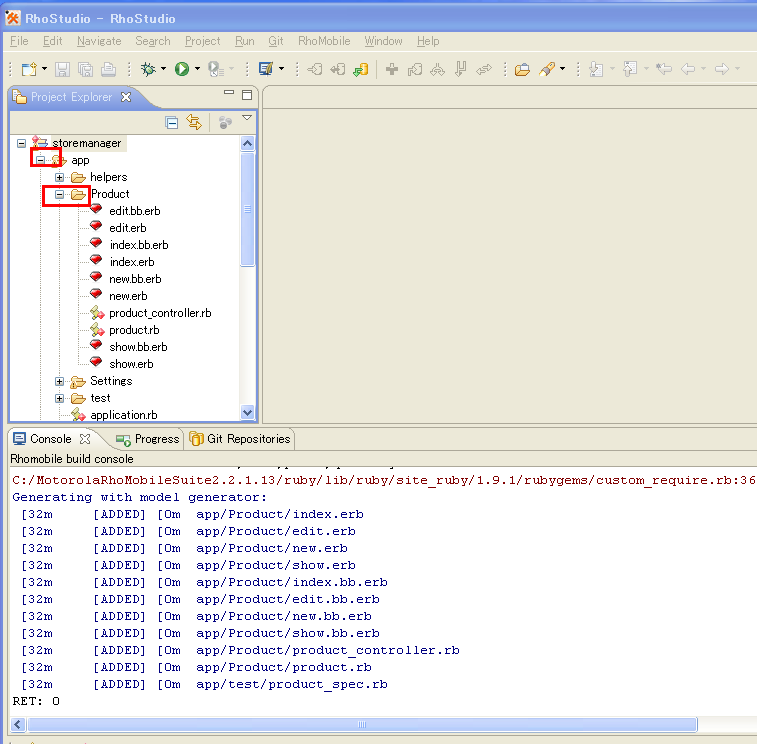Click the Save All toolbar icon
Viewport: 757px width, 744px height.
pos(85,70)
